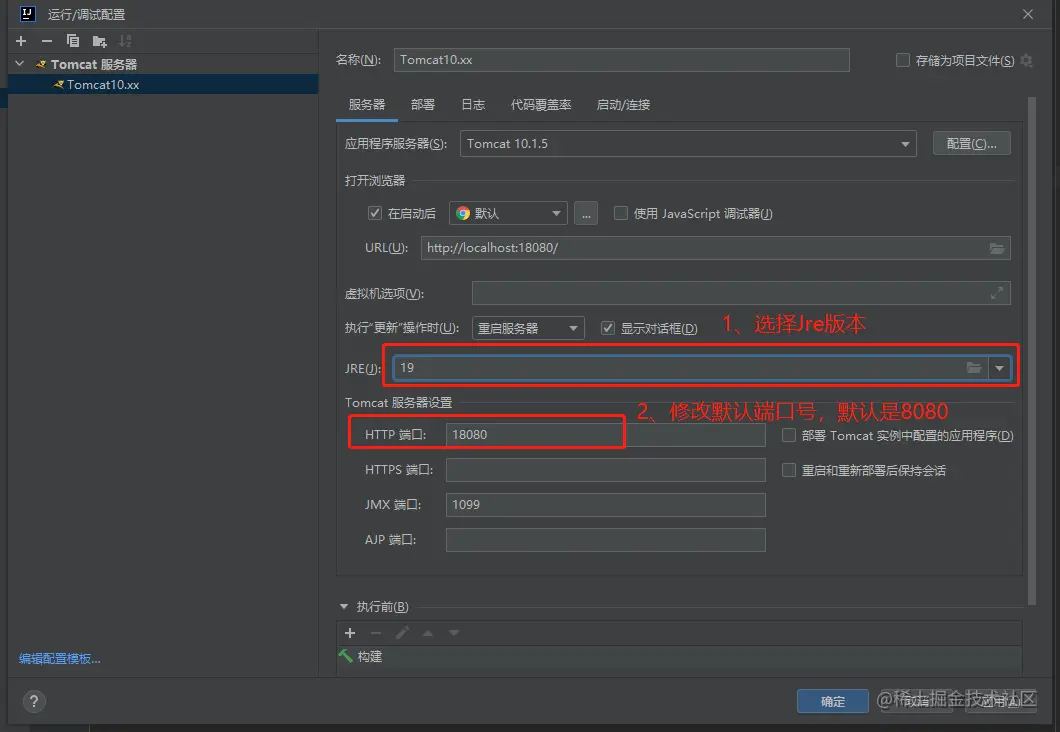Close the 运行/调试配置 dialog

click(1028, 14)
